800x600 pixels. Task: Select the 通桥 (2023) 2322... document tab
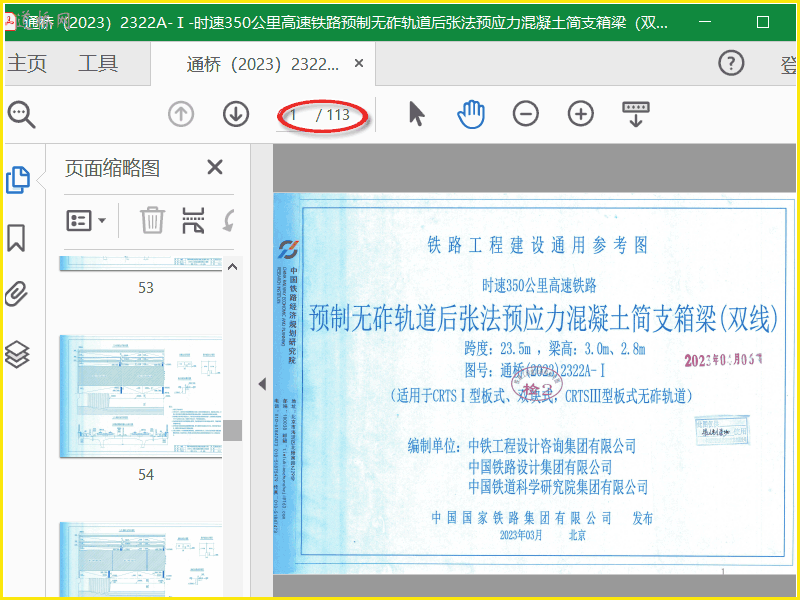coord(262,64)
